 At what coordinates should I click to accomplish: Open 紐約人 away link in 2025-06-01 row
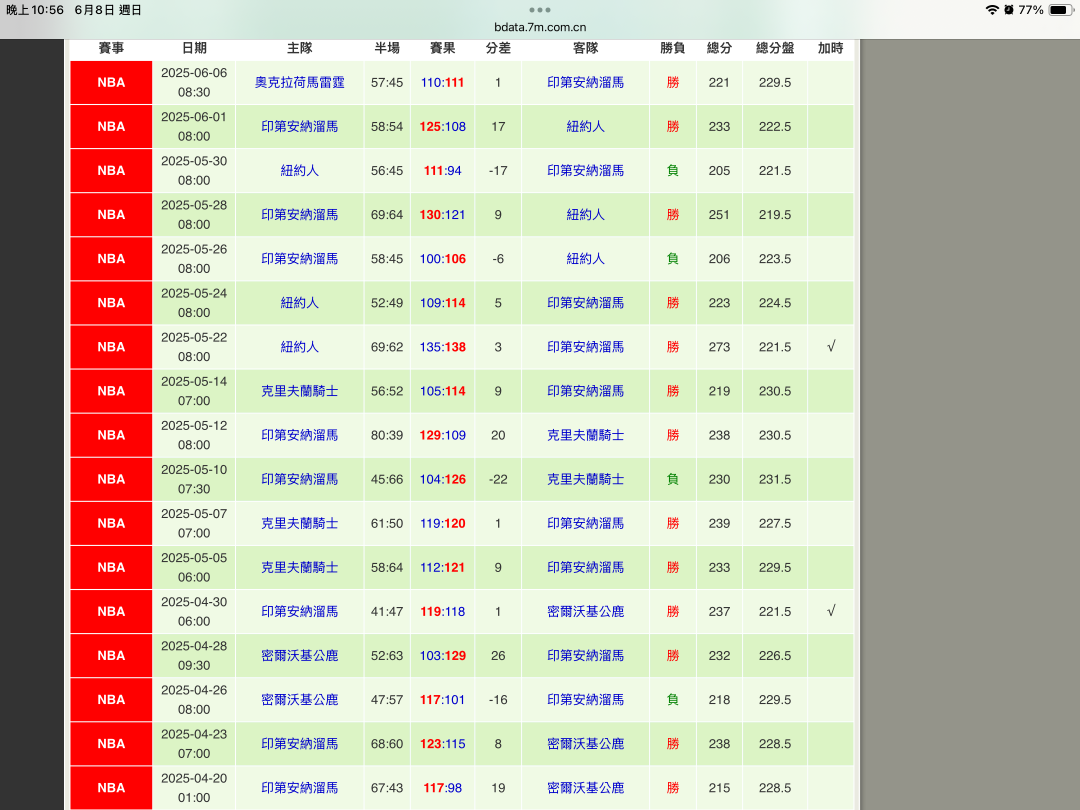(x=585, y=127)
